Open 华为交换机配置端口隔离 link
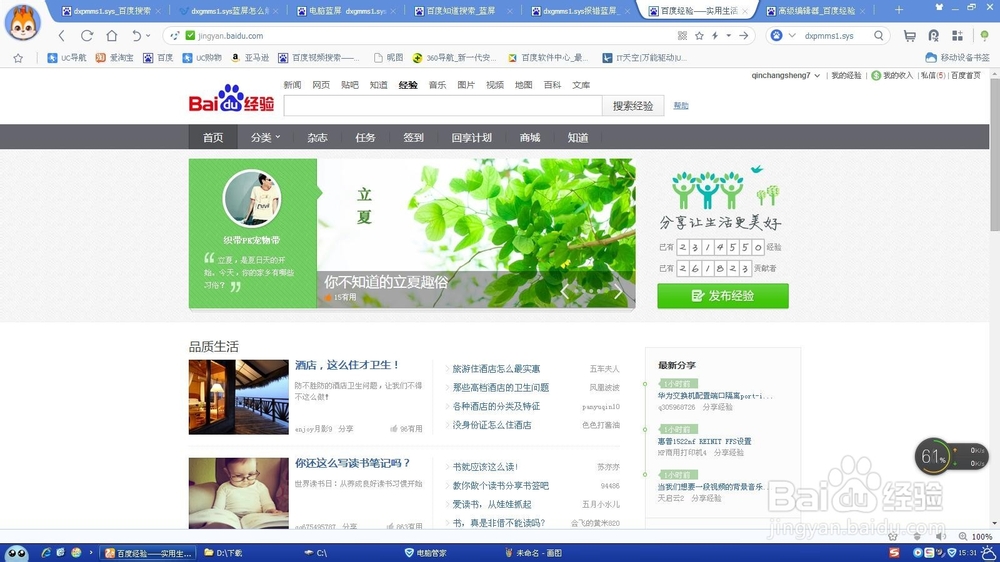The height and width of the screenshot is (562, 1000). pyautogui.click(x=715, y=396)
